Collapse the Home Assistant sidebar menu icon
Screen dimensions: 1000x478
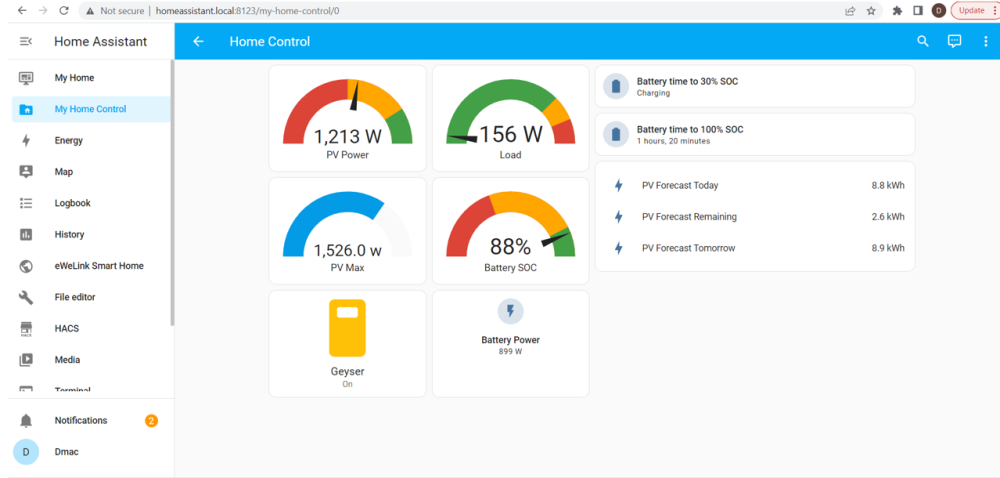[x=26, y=41]
